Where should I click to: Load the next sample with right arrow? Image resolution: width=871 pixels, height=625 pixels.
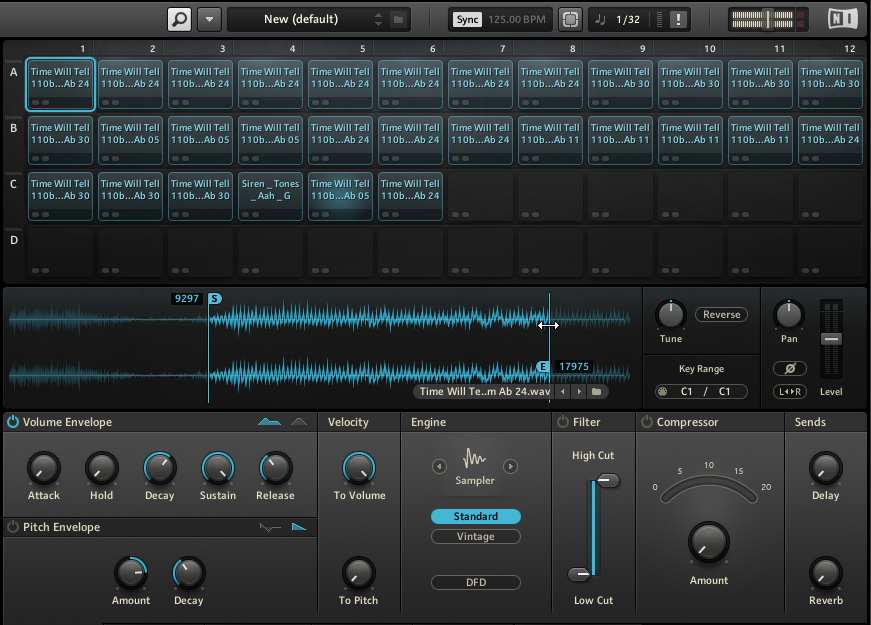[x=578, y=392]
